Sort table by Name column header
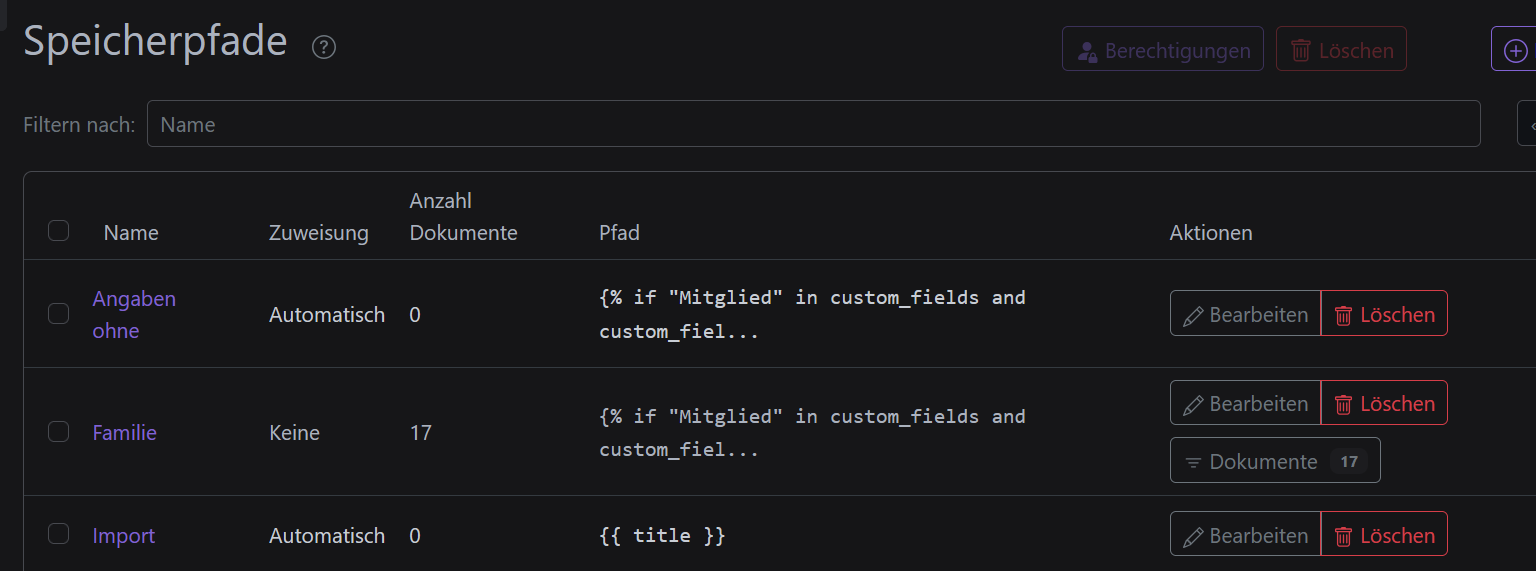 pyautogui.click(x=131, y=233)
